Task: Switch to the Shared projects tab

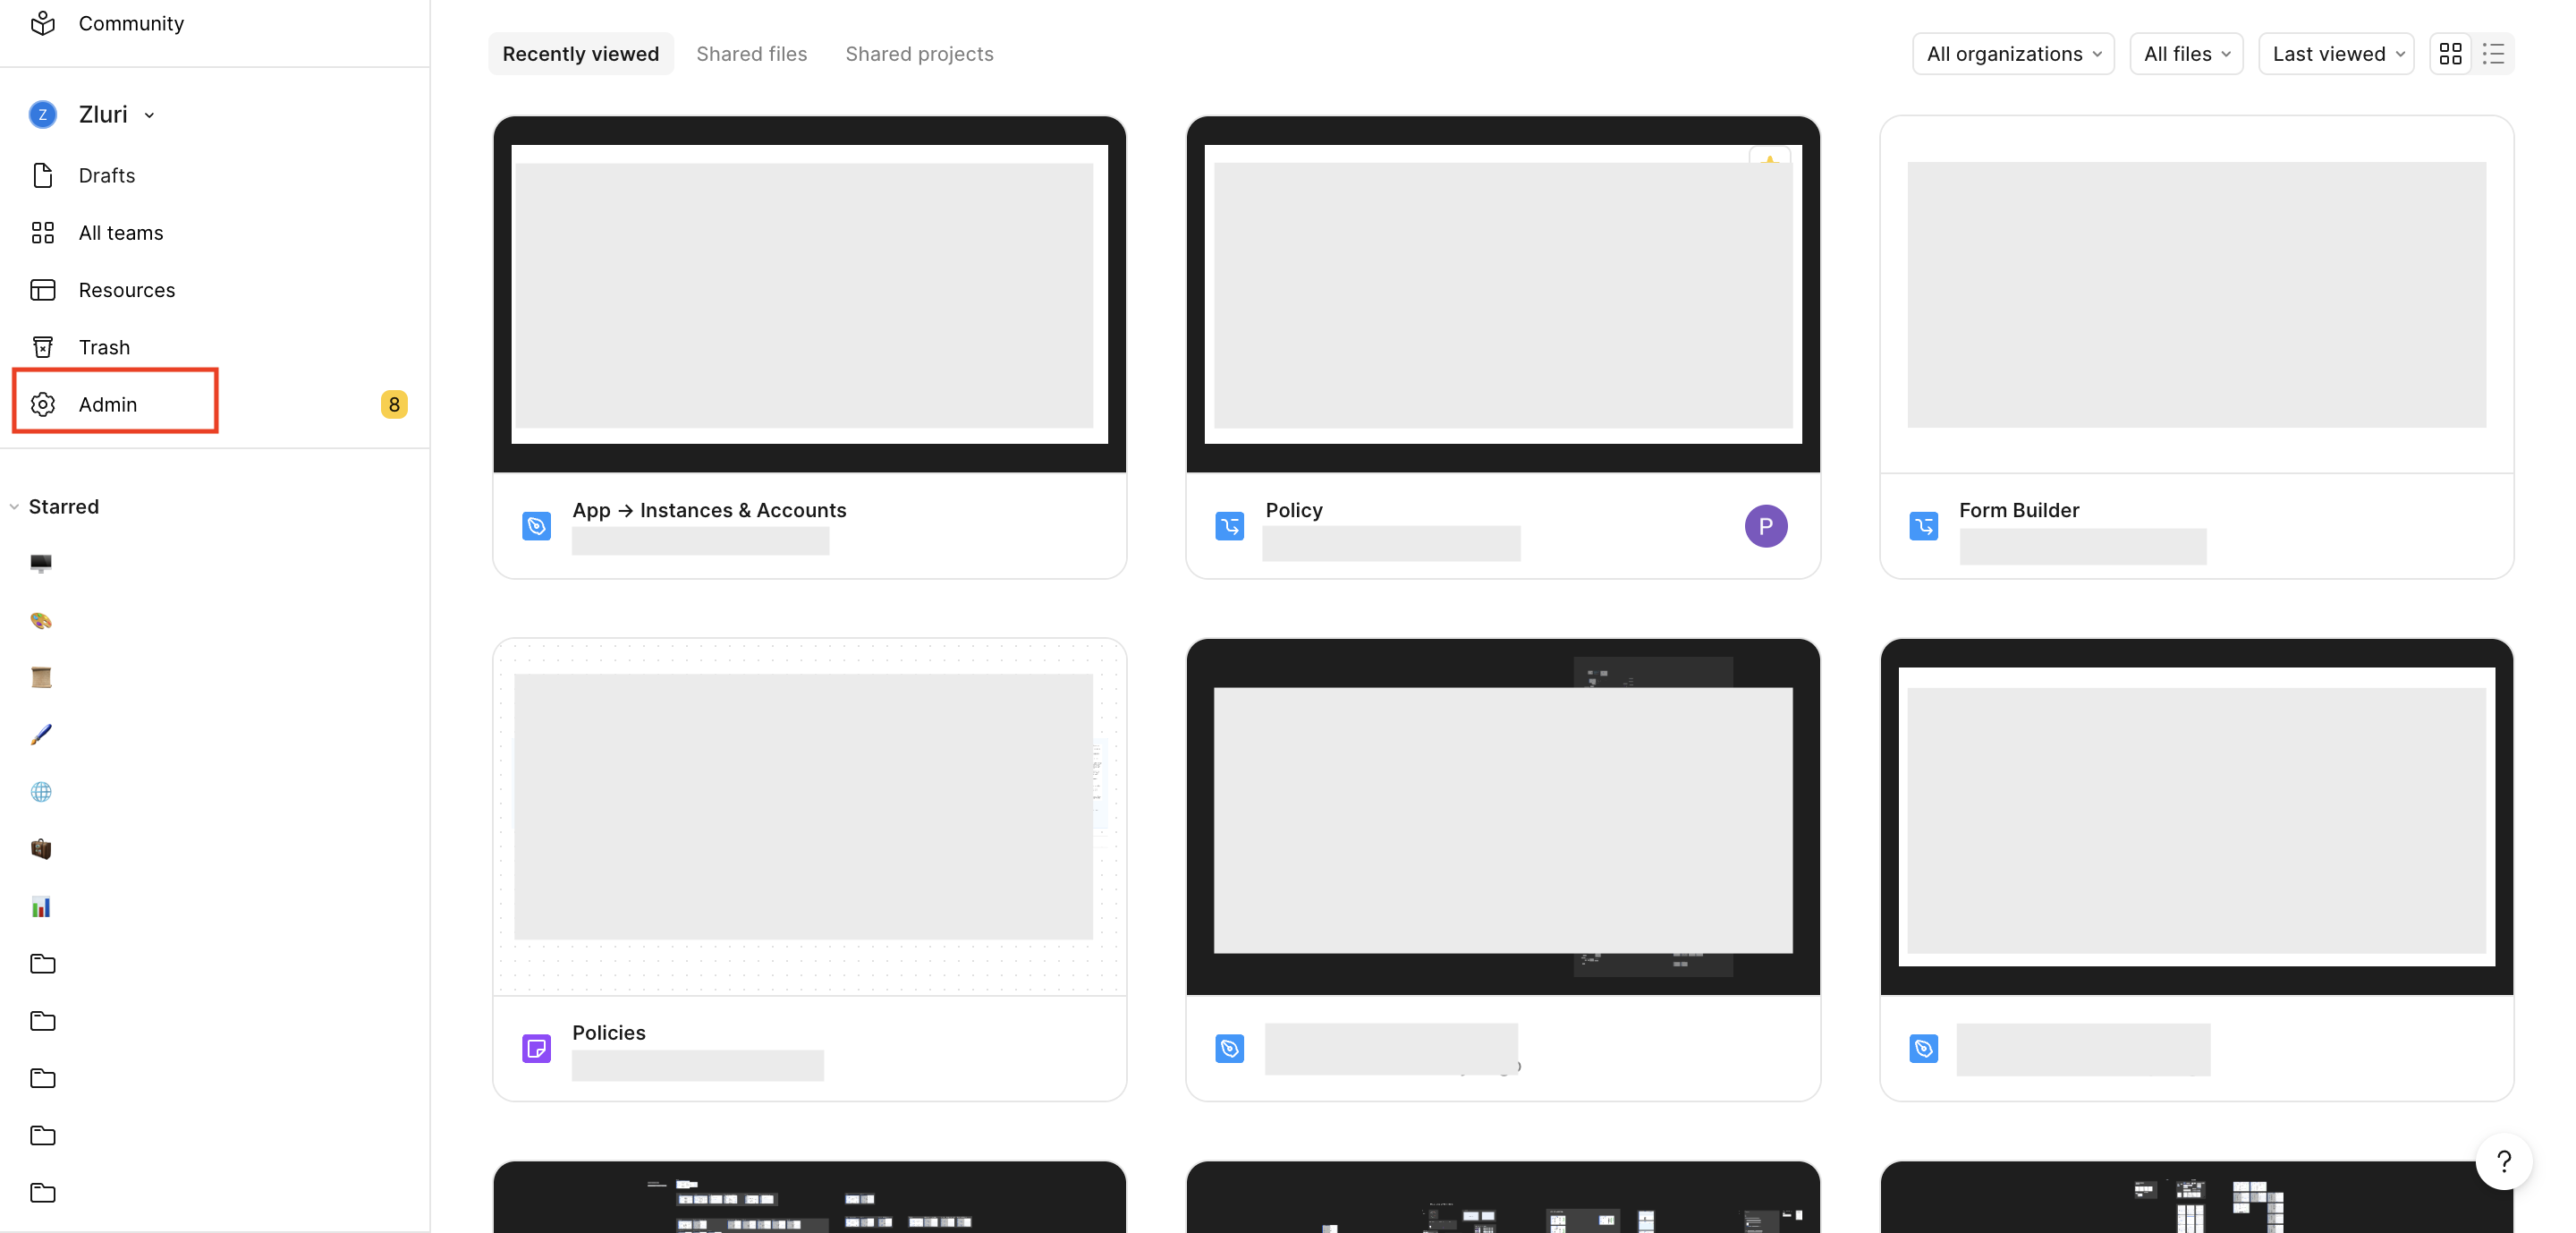Action: (x=918, y=53)
